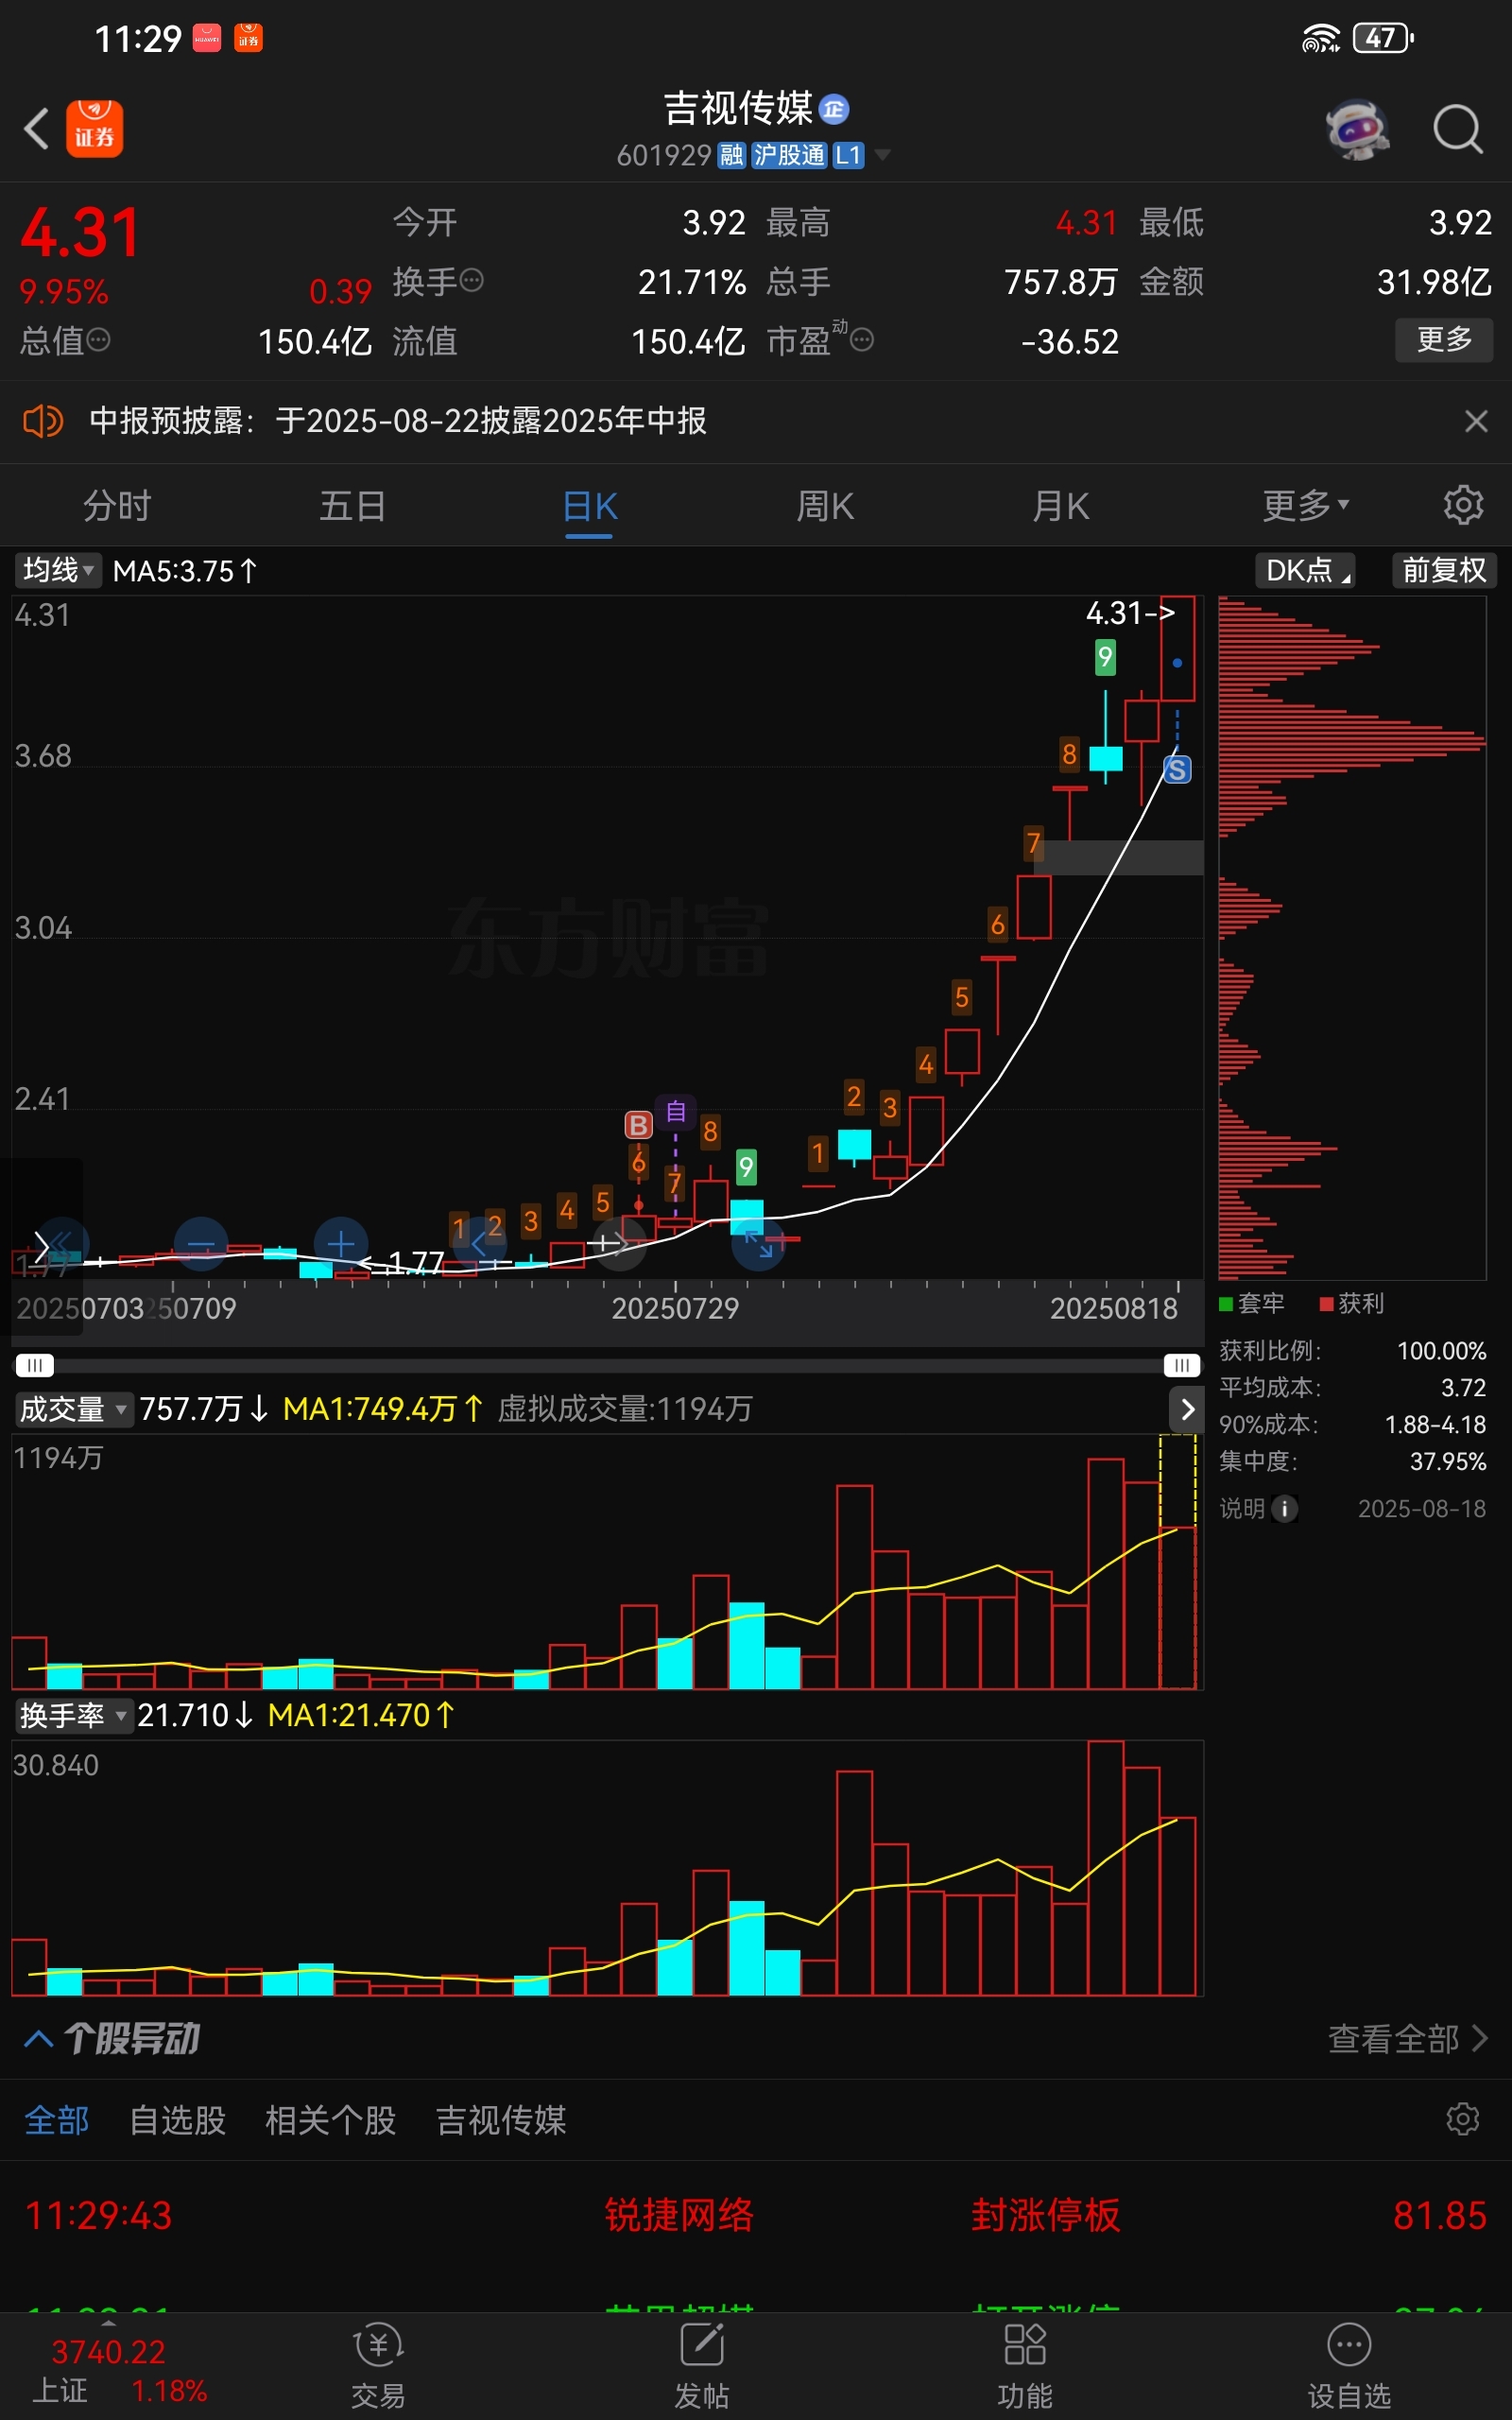Viewport: 1512px width, 2420px height.
Task: Open the 换手率 indicator dropdown
Action: 73,1716
